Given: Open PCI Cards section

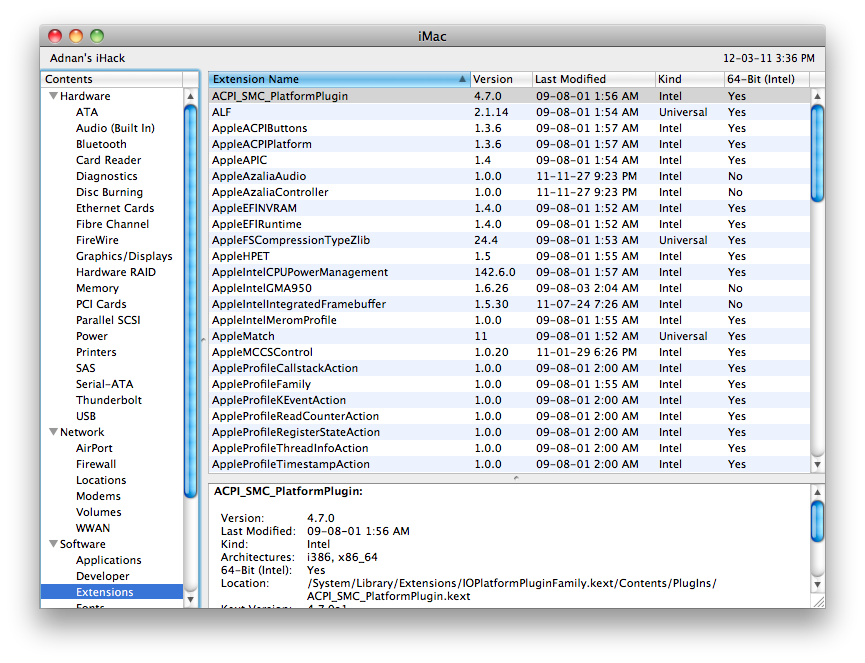Looking at the screenshot, I should pos(102,304).
